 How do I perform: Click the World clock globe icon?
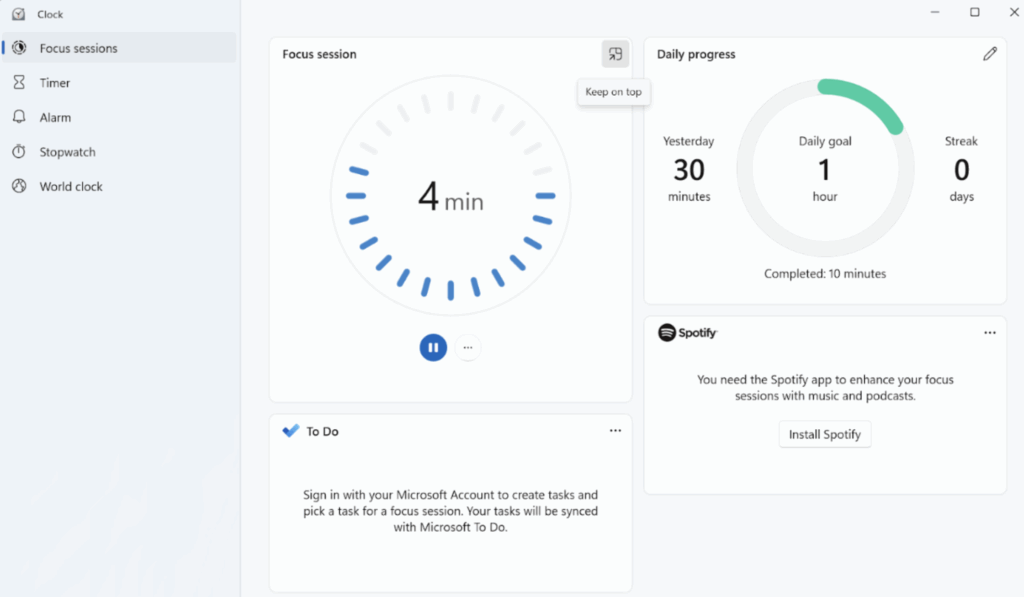click(x=19, y=186)
